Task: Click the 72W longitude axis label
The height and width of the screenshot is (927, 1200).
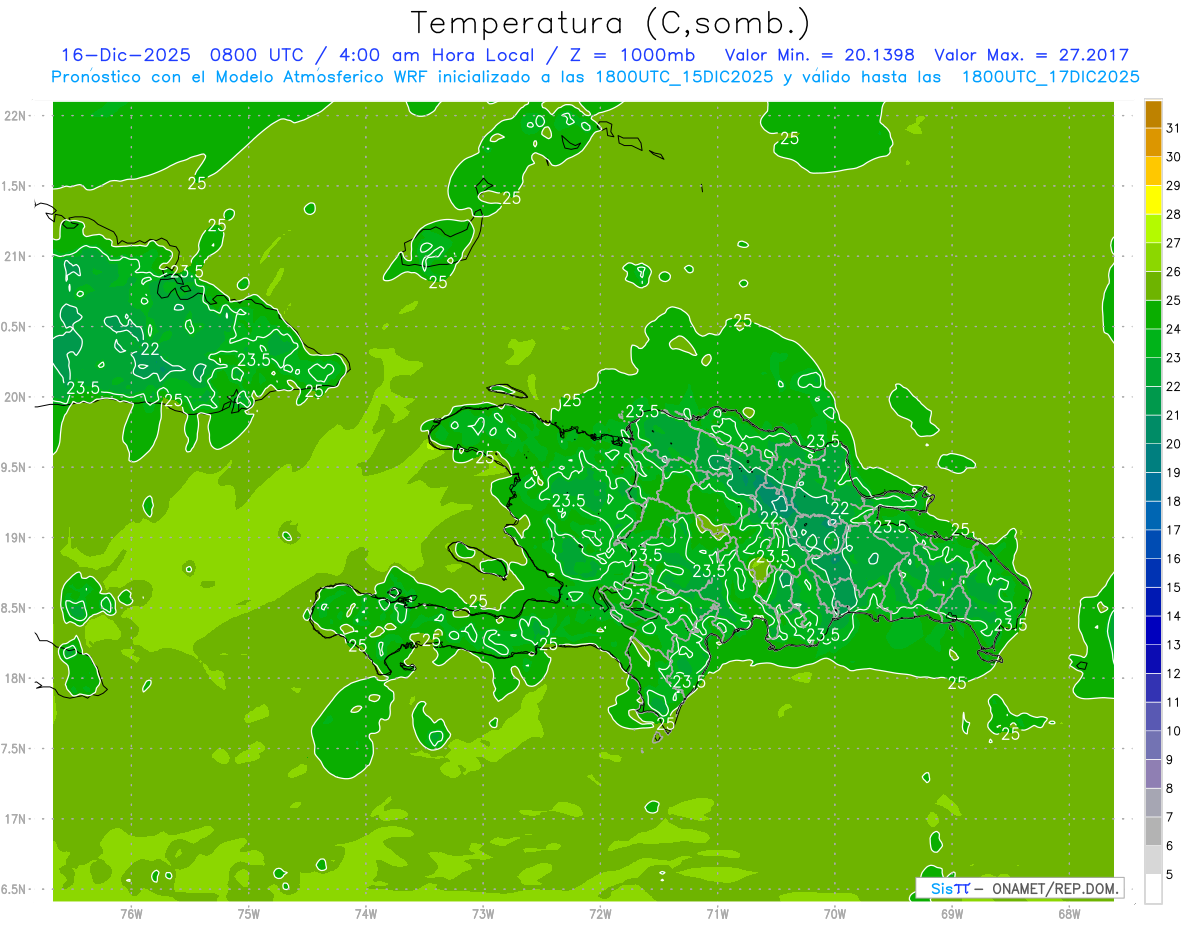Action: click(x=600, y=913)
